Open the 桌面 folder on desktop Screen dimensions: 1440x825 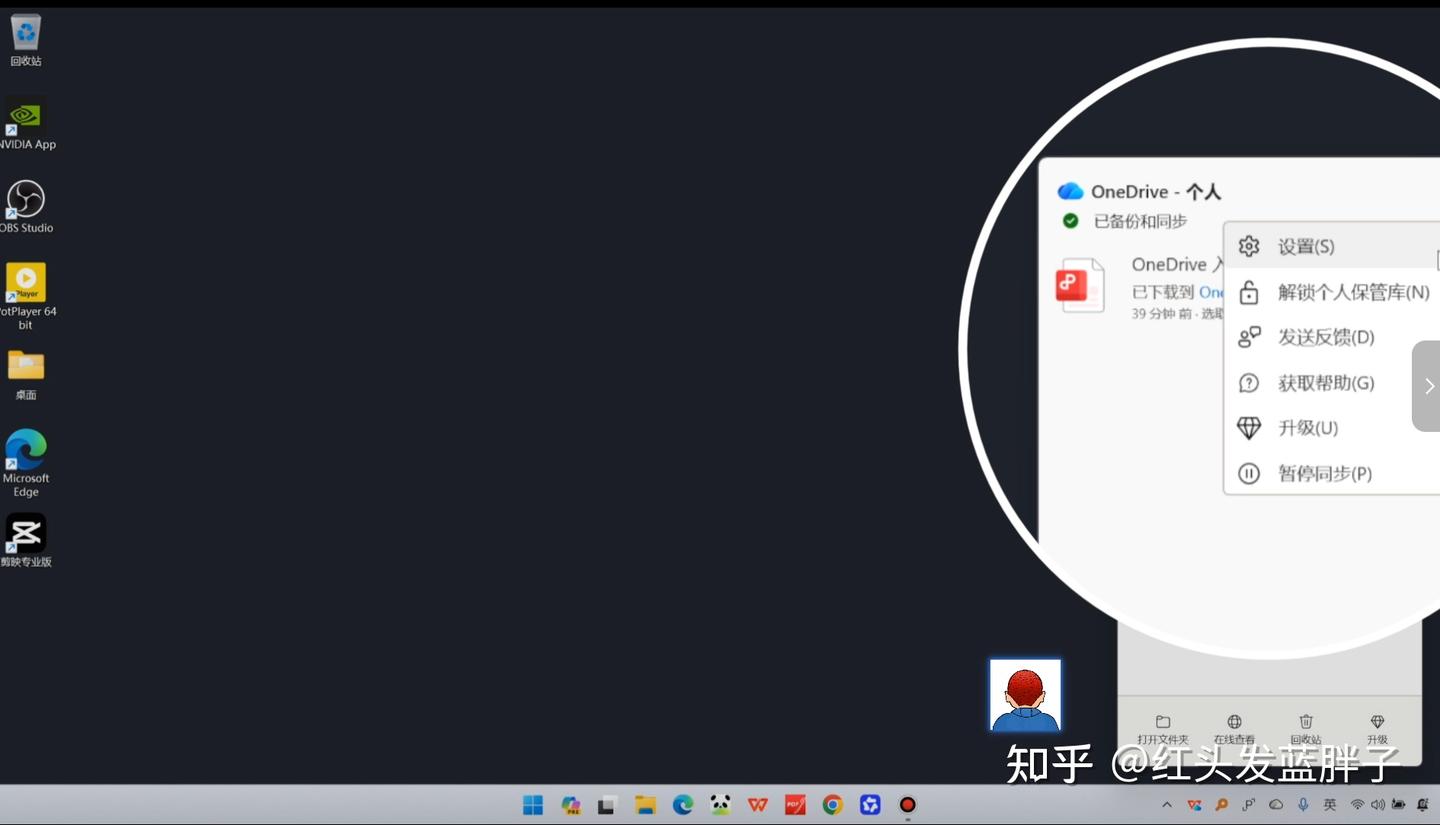pyautogui.click(x=26, y=374)
